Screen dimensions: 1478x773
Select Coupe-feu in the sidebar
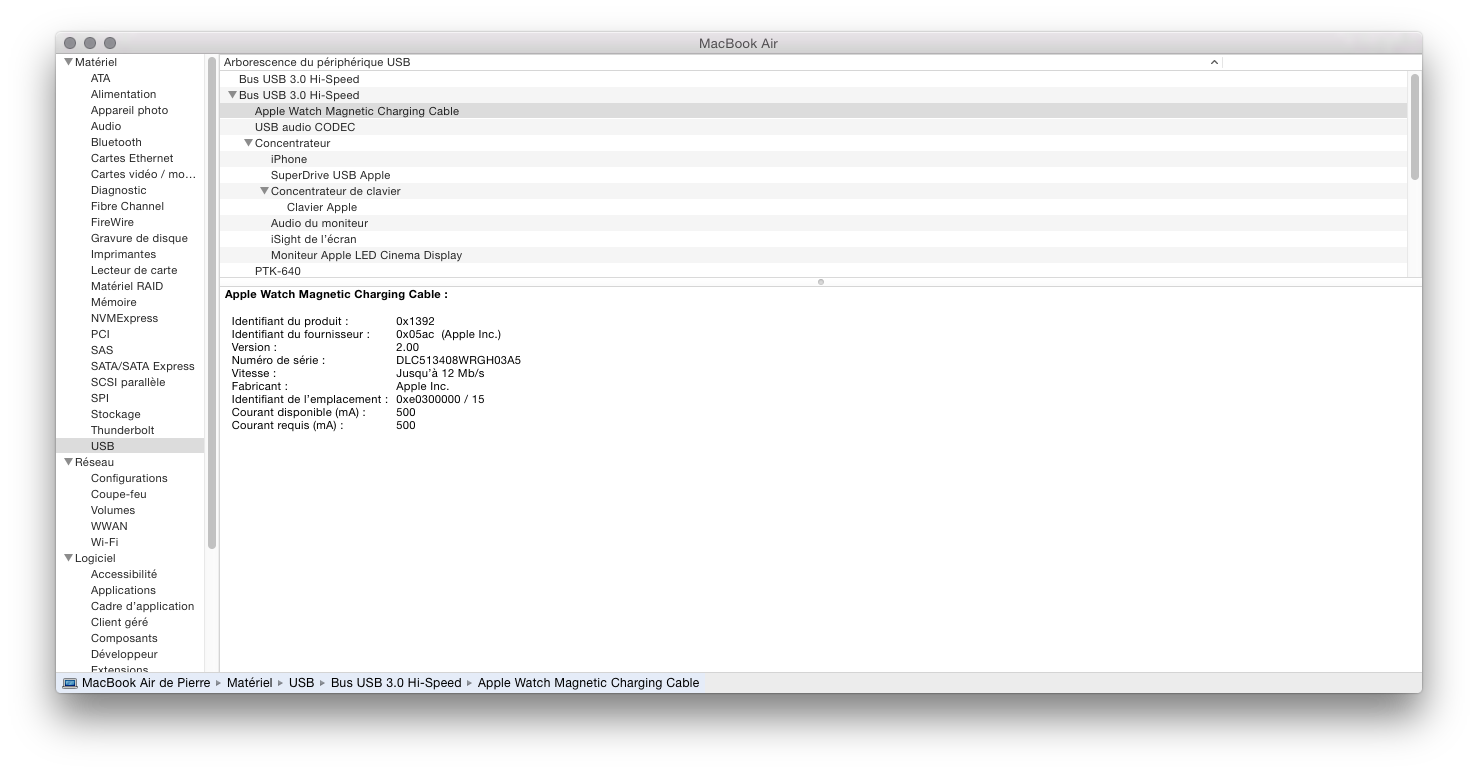(119, 494)
